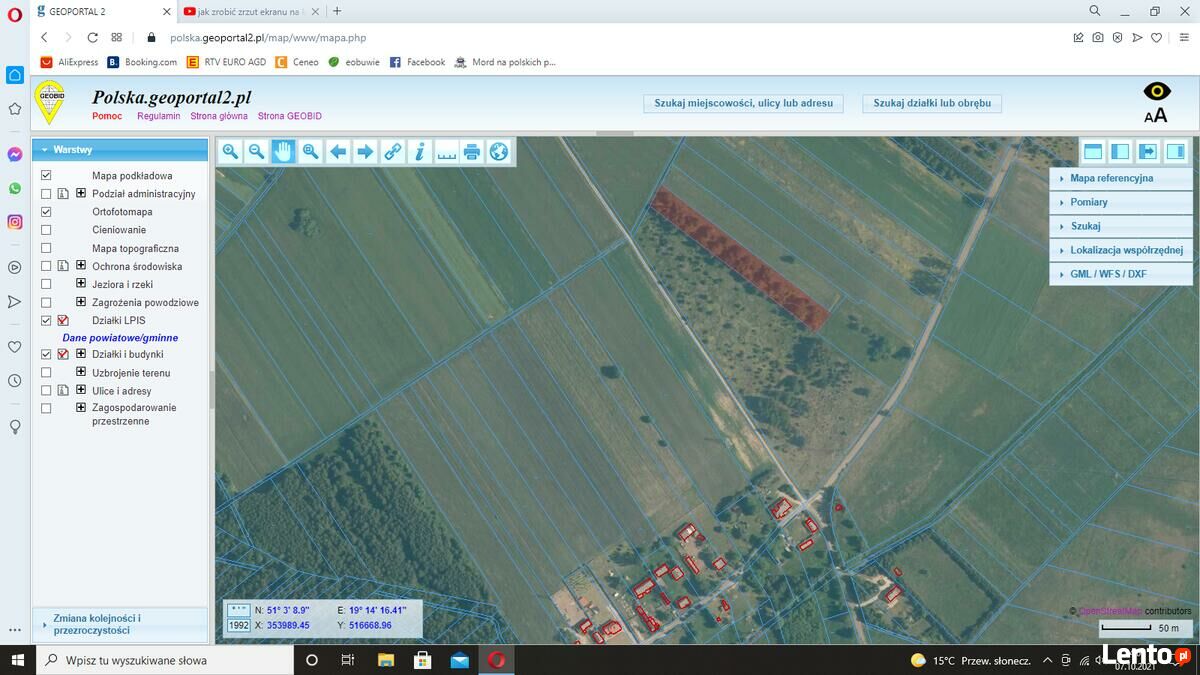The image size is (1200, 675).
Task: Enable Zagrożenia powodziowe layer checkbox
Action: tap(46, 302)
